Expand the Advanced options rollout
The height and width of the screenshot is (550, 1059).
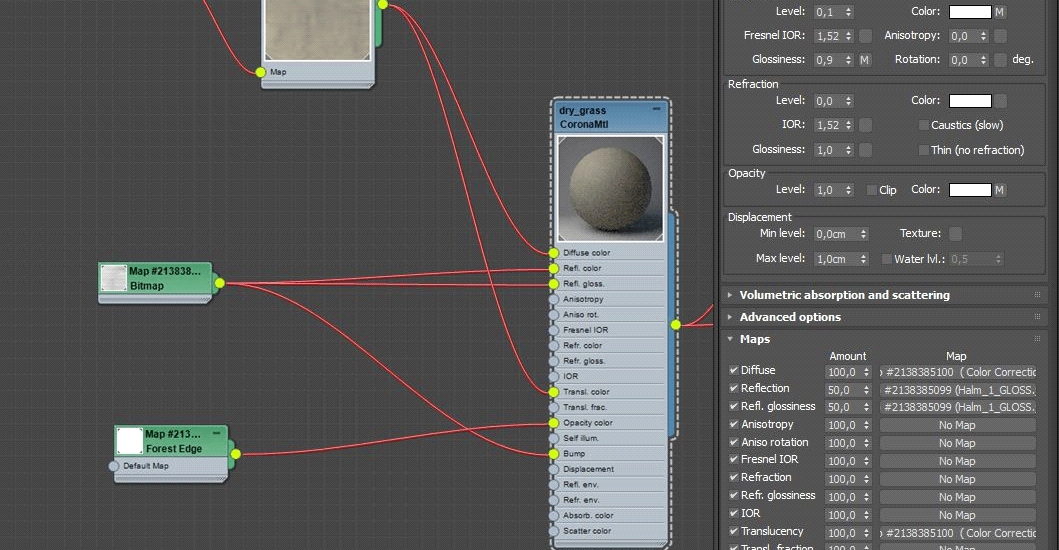click(790, 317)
